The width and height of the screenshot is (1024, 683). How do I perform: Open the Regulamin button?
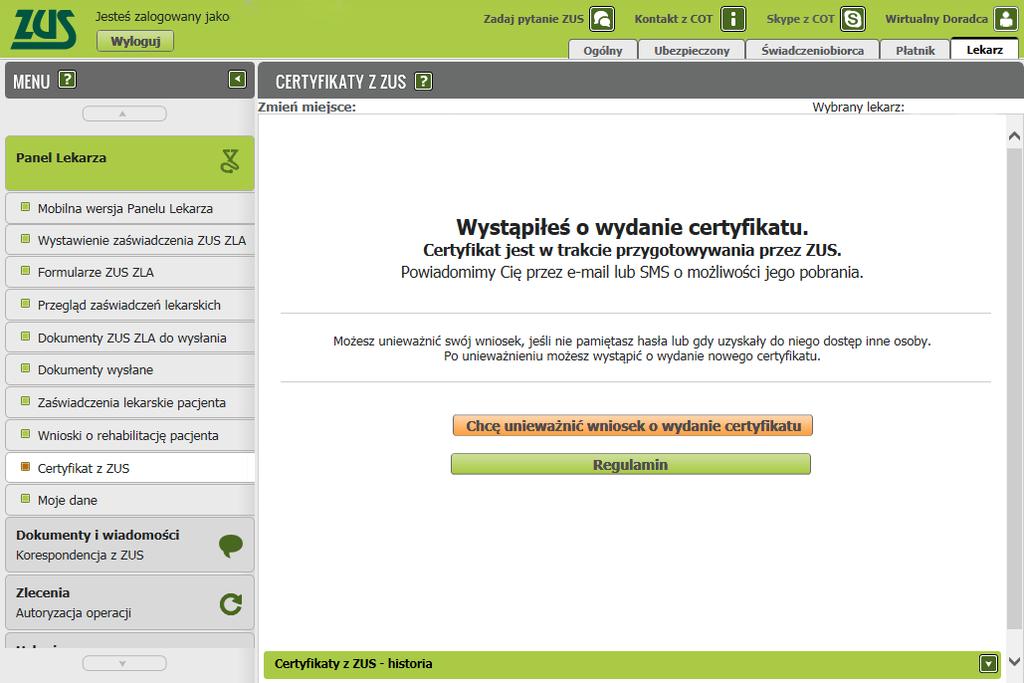coord(631,464)
